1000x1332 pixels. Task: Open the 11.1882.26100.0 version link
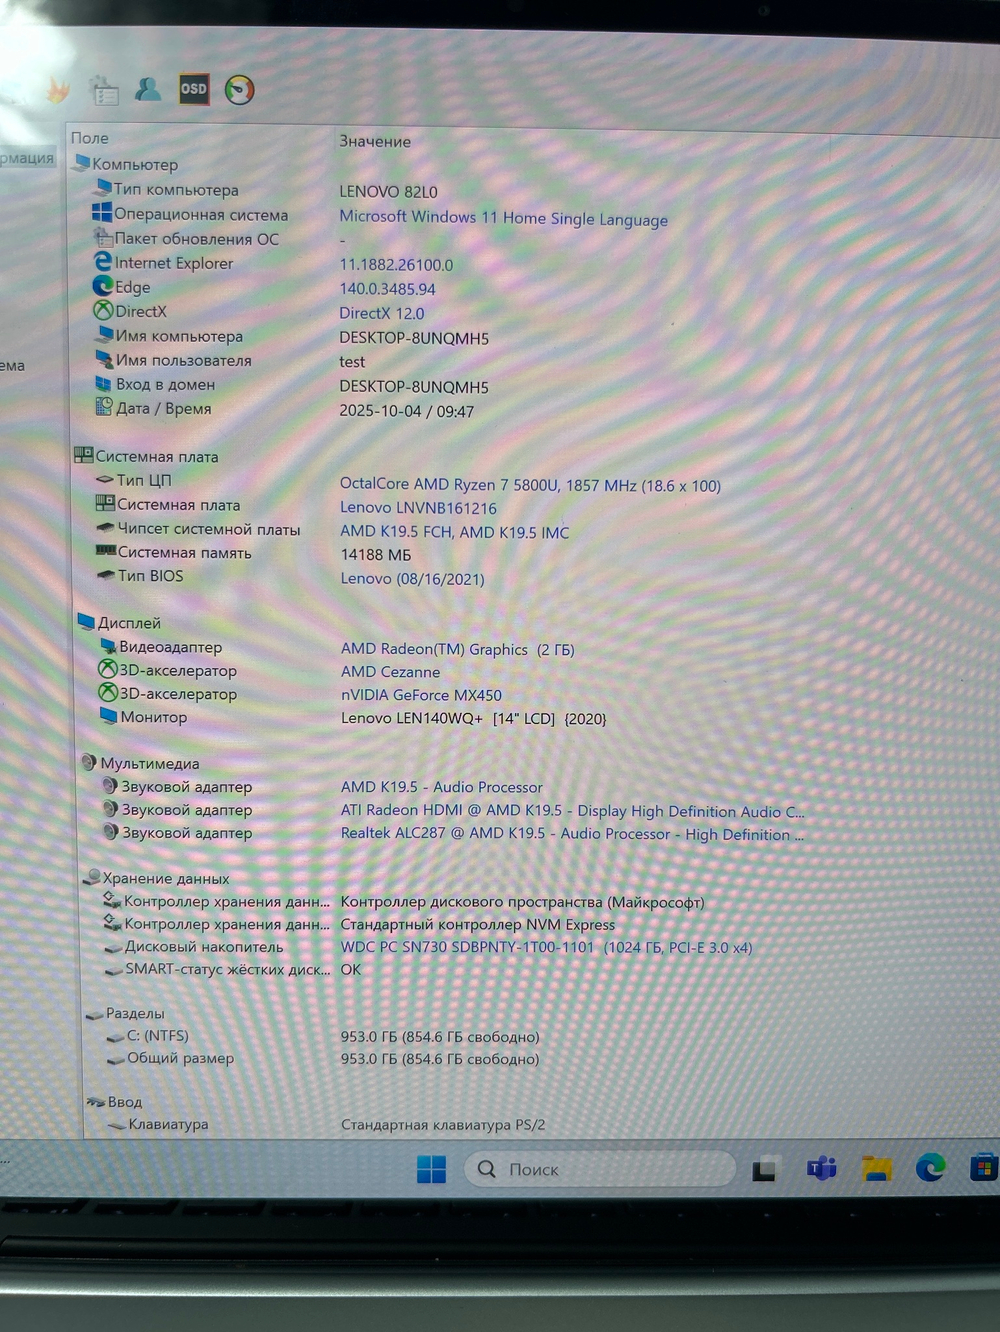(396, 265)
